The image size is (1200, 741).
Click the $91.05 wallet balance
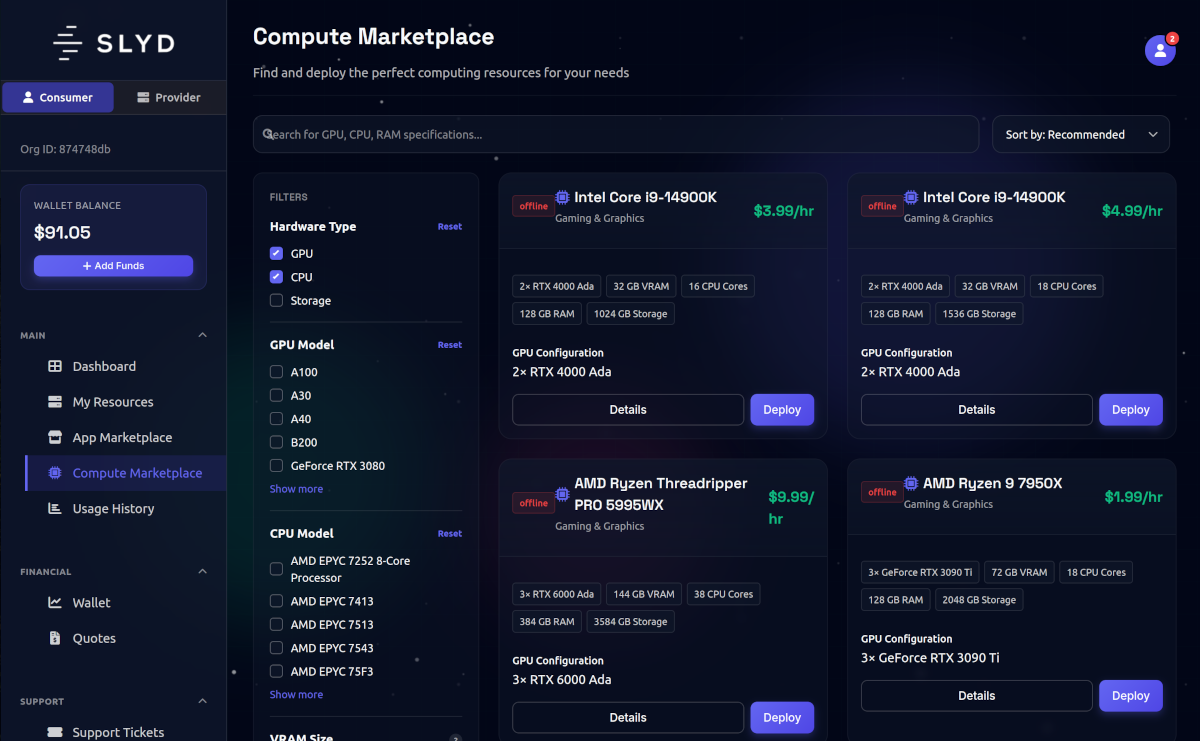click(x=62, y=233)
